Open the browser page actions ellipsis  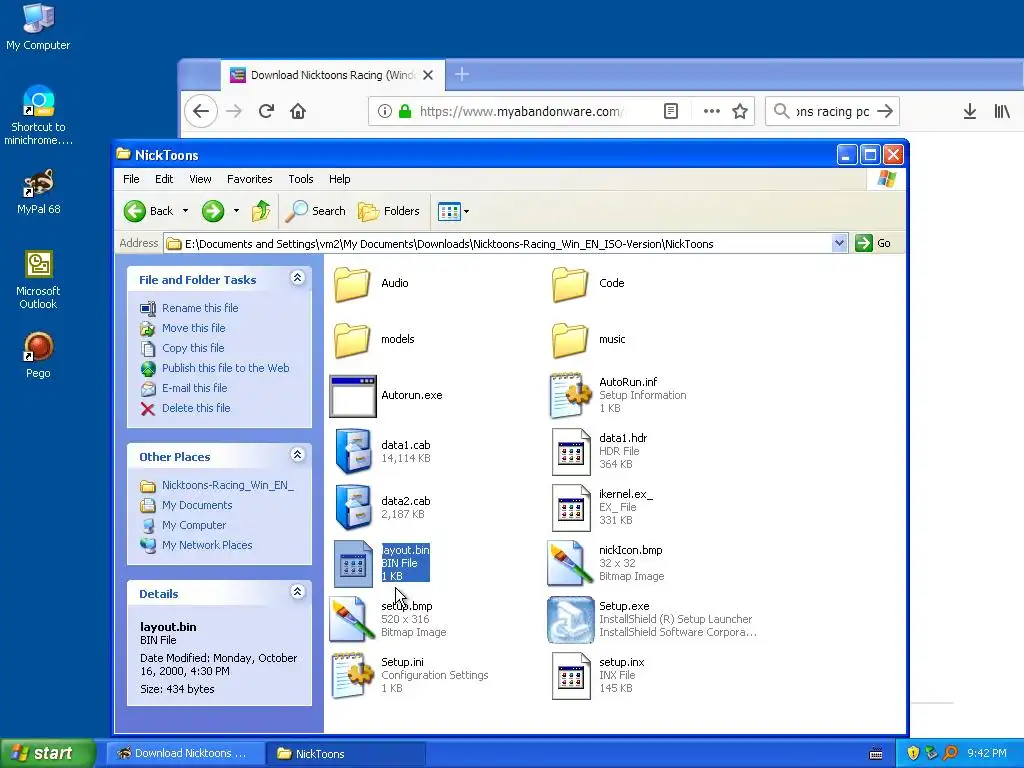(712, 111)
